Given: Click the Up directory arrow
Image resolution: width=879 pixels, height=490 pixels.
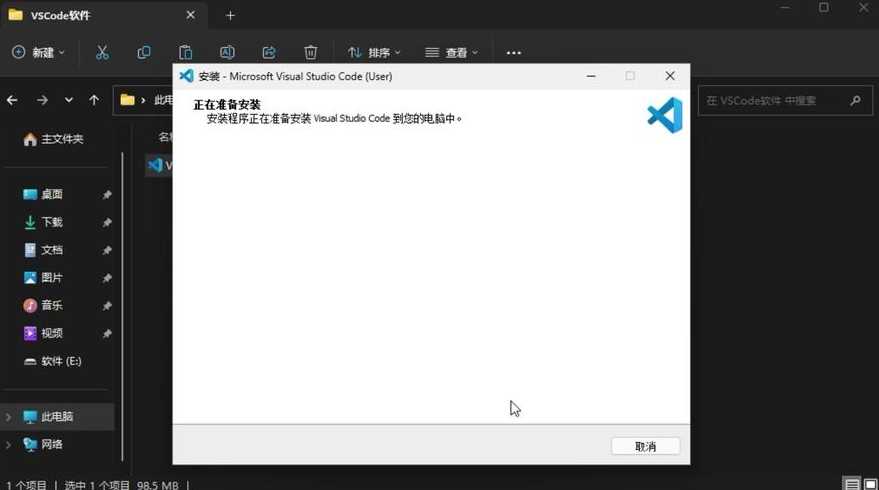Looking at the screenshot, I should pos(94,100).
